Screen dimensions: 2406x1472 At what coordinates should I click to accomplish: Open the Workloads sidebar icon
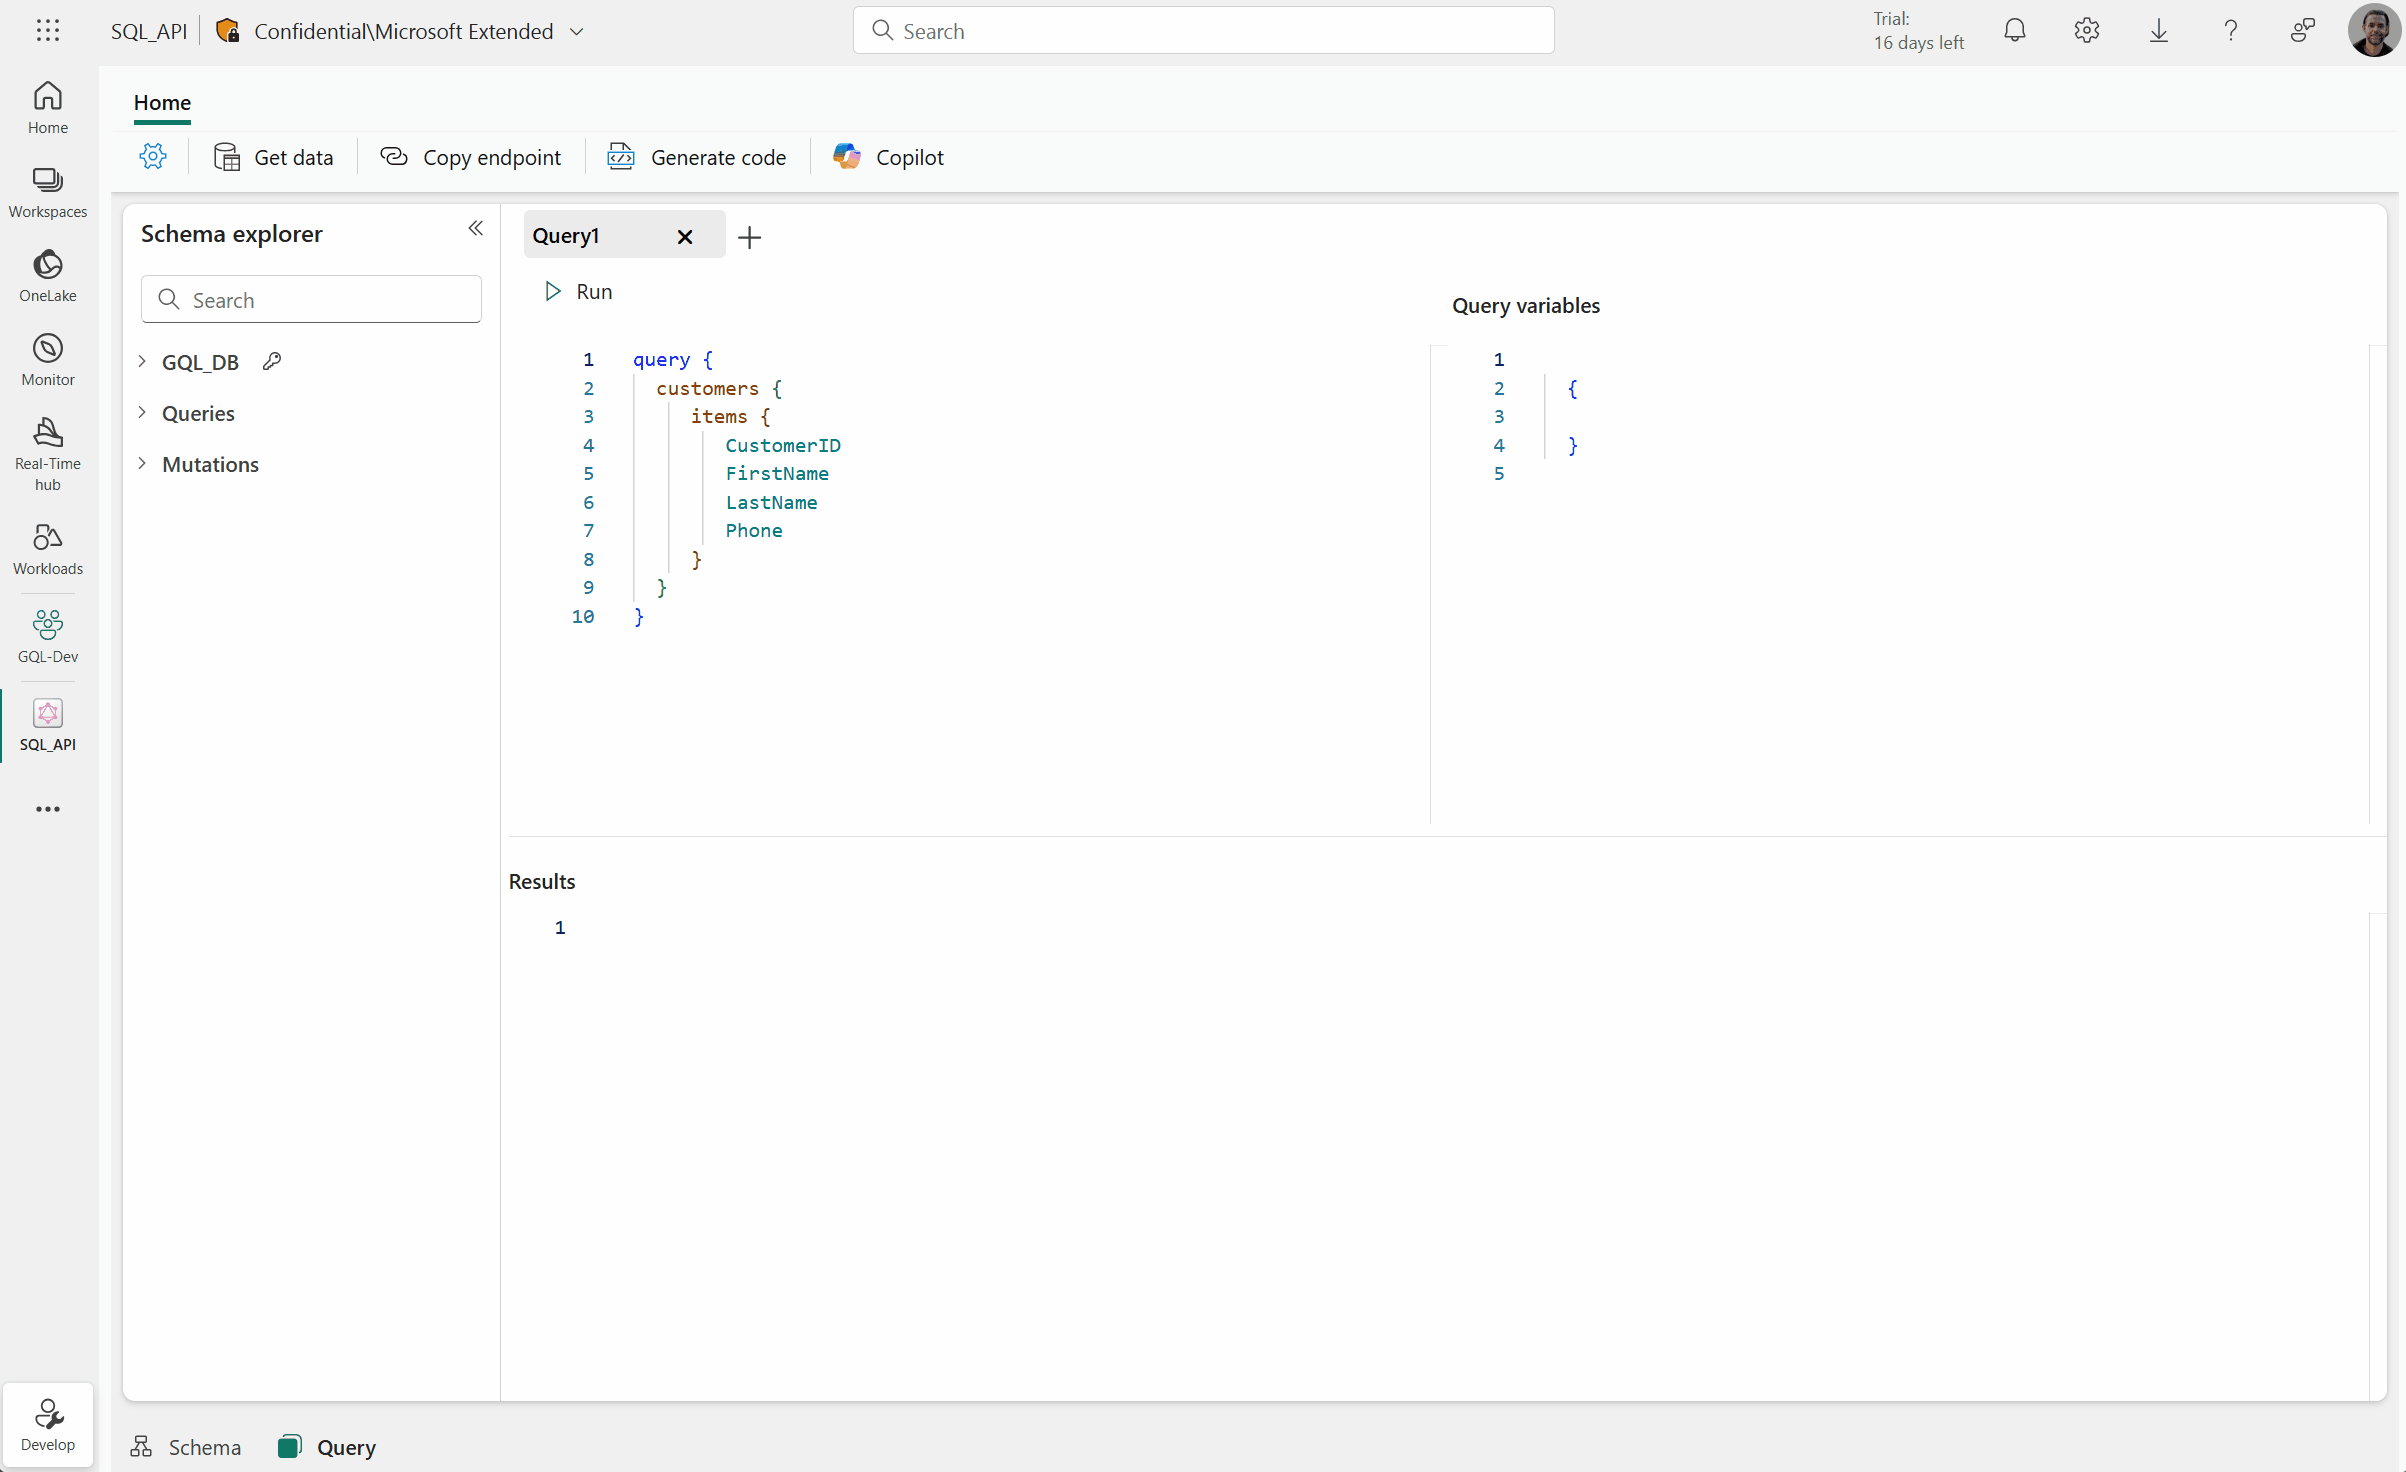[47, 548]
